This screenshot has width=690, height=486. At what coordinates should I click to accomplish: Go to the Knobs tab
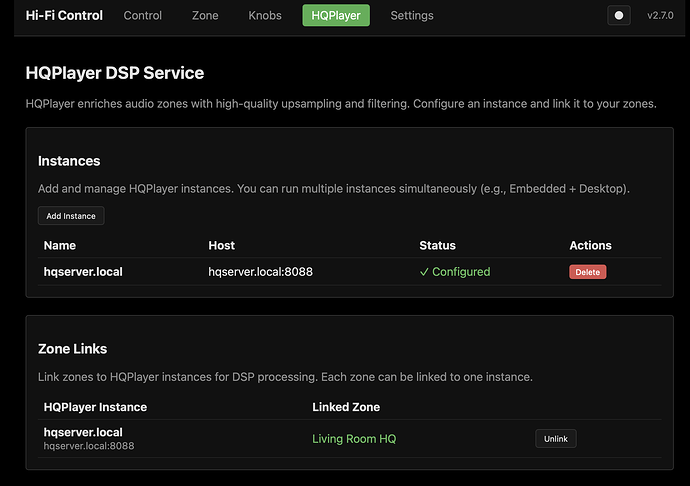tap(264, 16)
